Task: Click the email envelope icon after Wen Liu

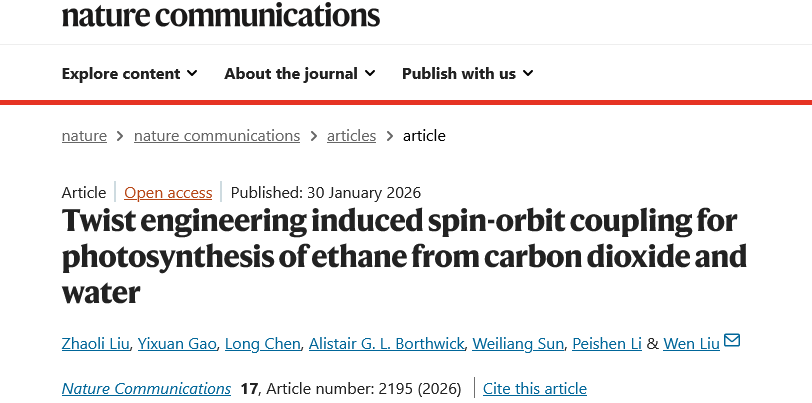Action: (732, 341)
